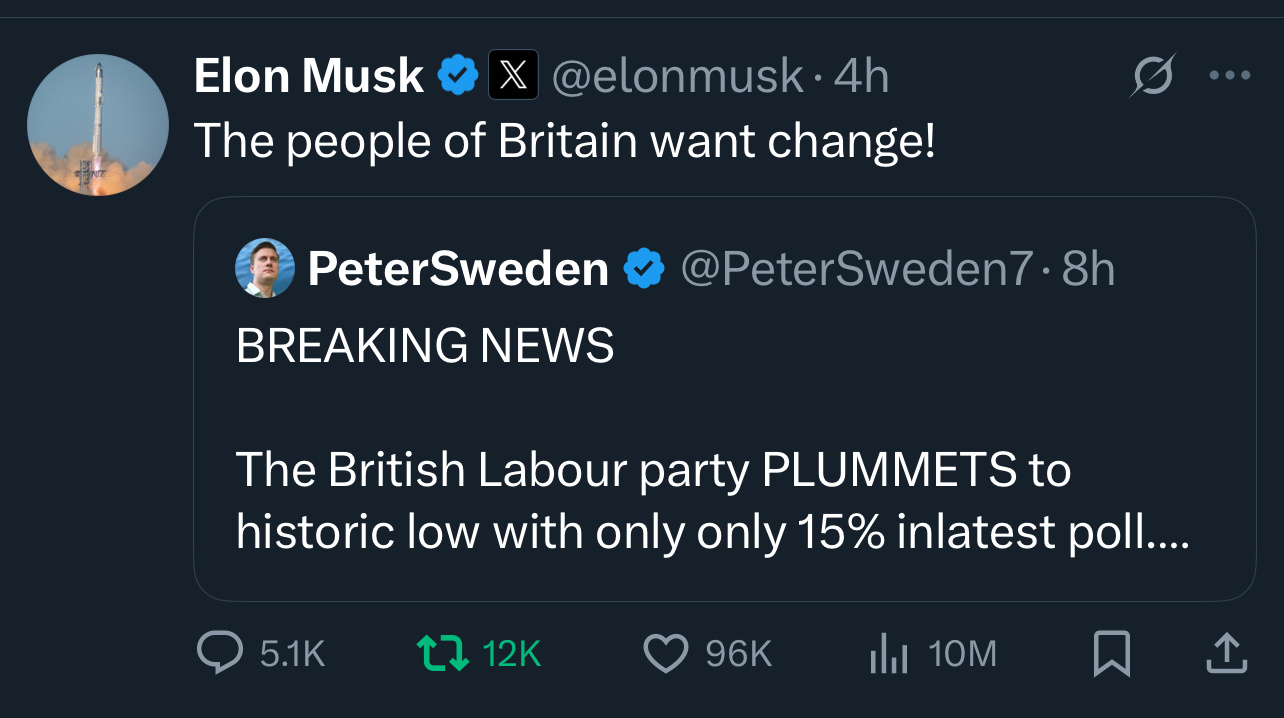Screen dimensions: 1284x718
Task: Open PeterSweden's small profile avatar
Action: coord(265,268)
